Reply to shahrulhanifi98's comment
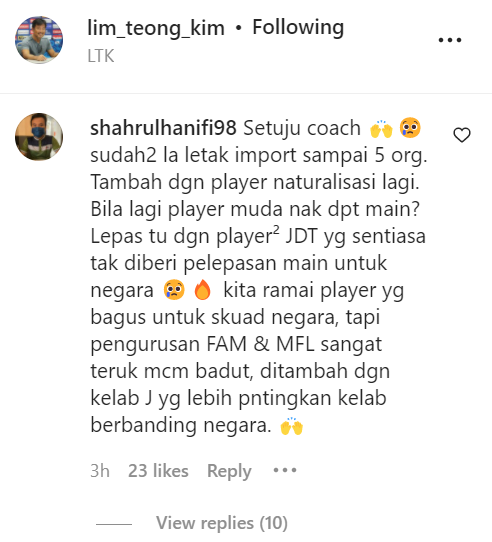 pos(229,471)
